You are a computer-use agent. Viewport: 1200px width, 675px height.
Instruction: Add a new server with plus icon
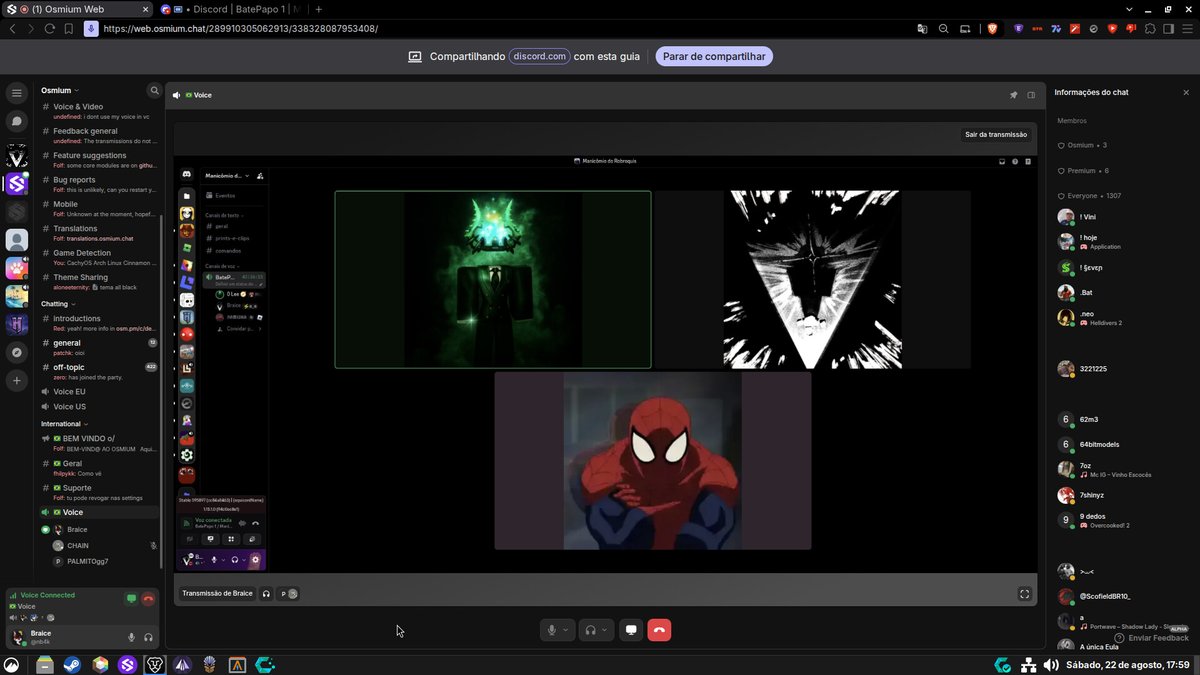(x=16, y=380)
